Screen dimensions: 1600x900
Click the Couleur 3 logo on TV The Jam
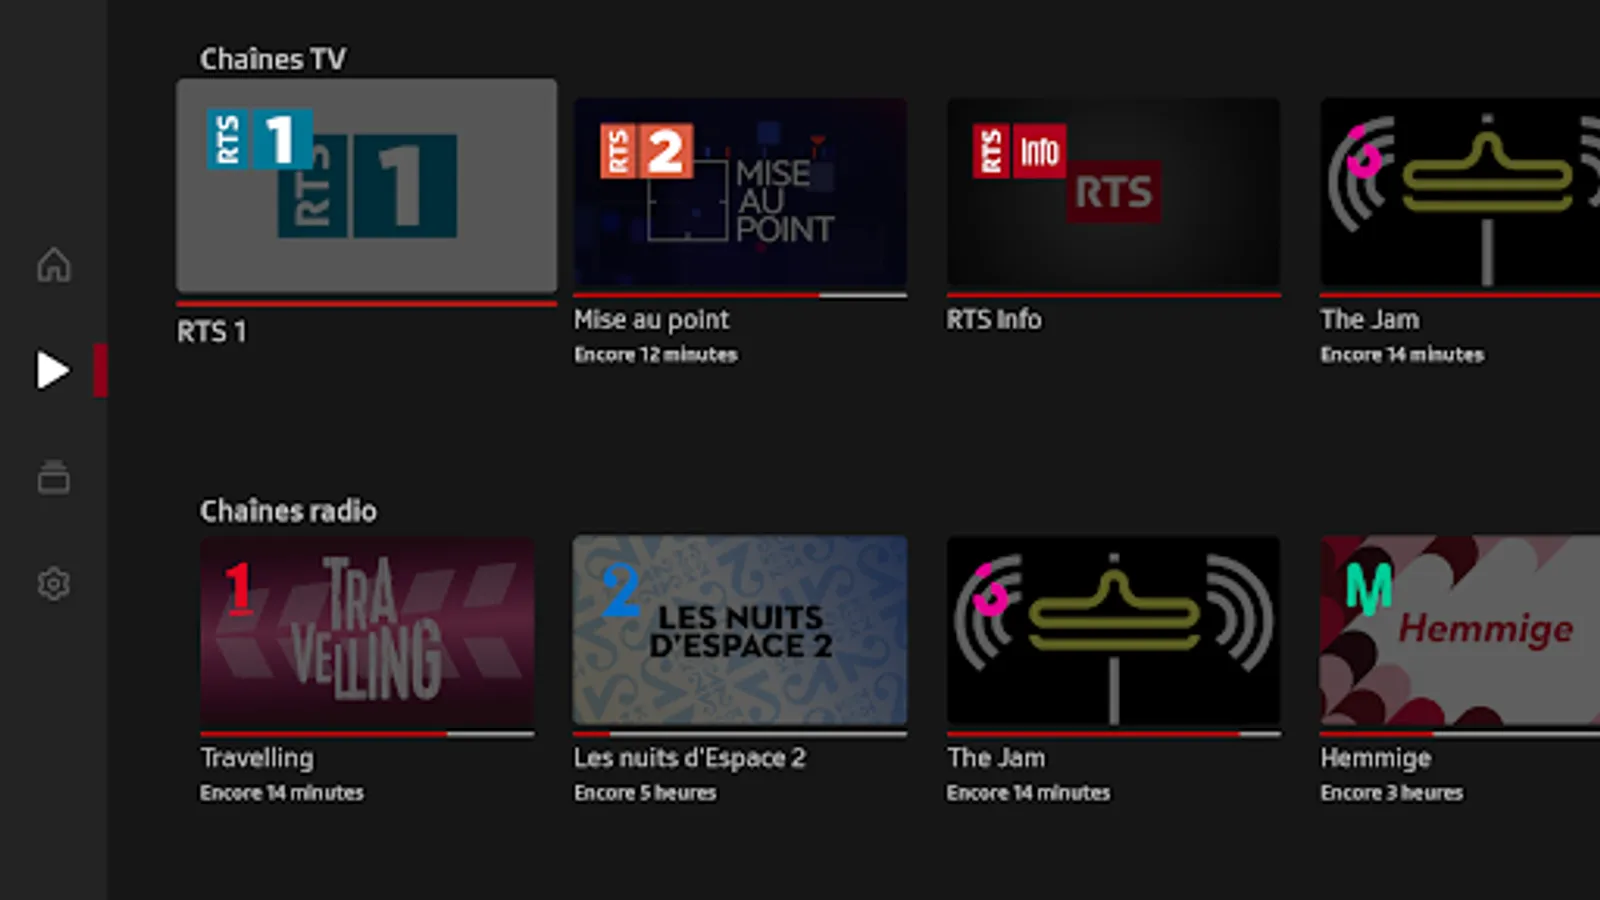(1364, 152)
